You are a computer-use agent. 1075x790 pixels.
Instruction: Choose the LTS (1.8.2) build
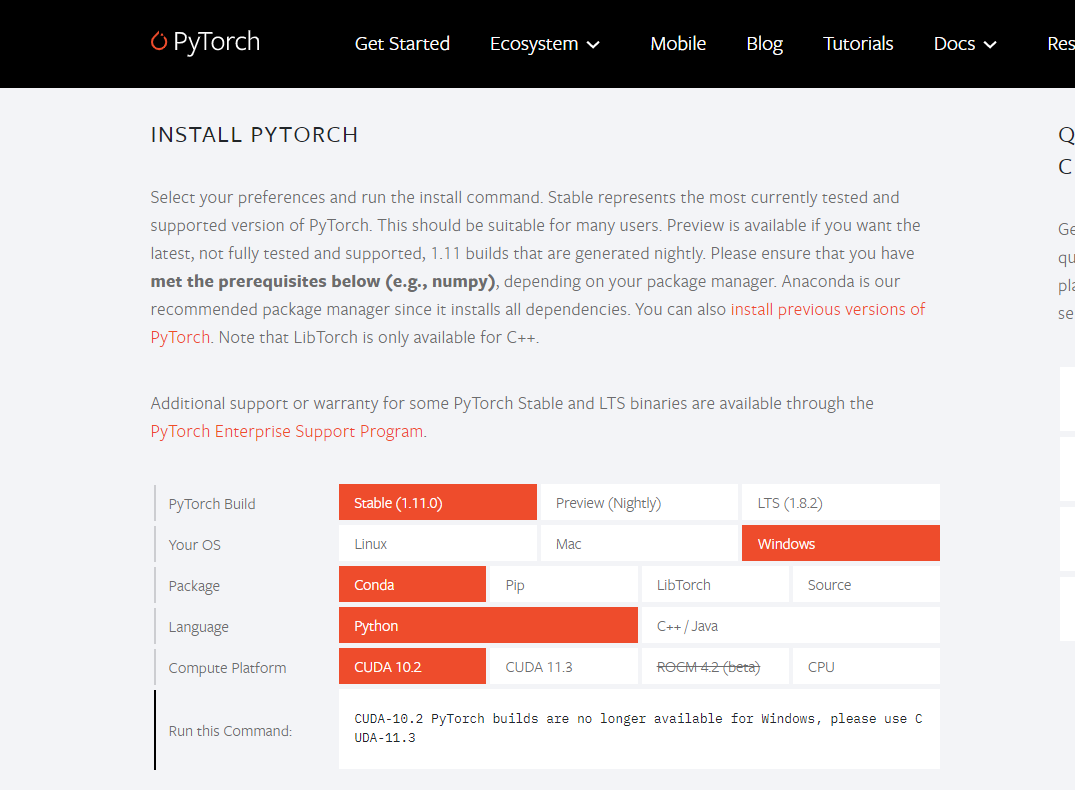click(x=840, y=502)
